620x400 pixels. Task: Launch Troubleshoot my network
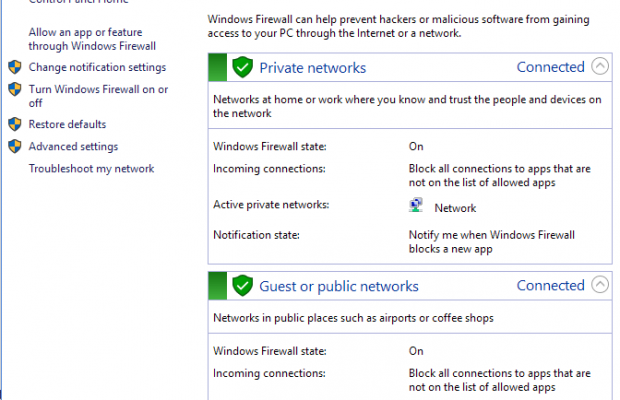pos(91,169)
